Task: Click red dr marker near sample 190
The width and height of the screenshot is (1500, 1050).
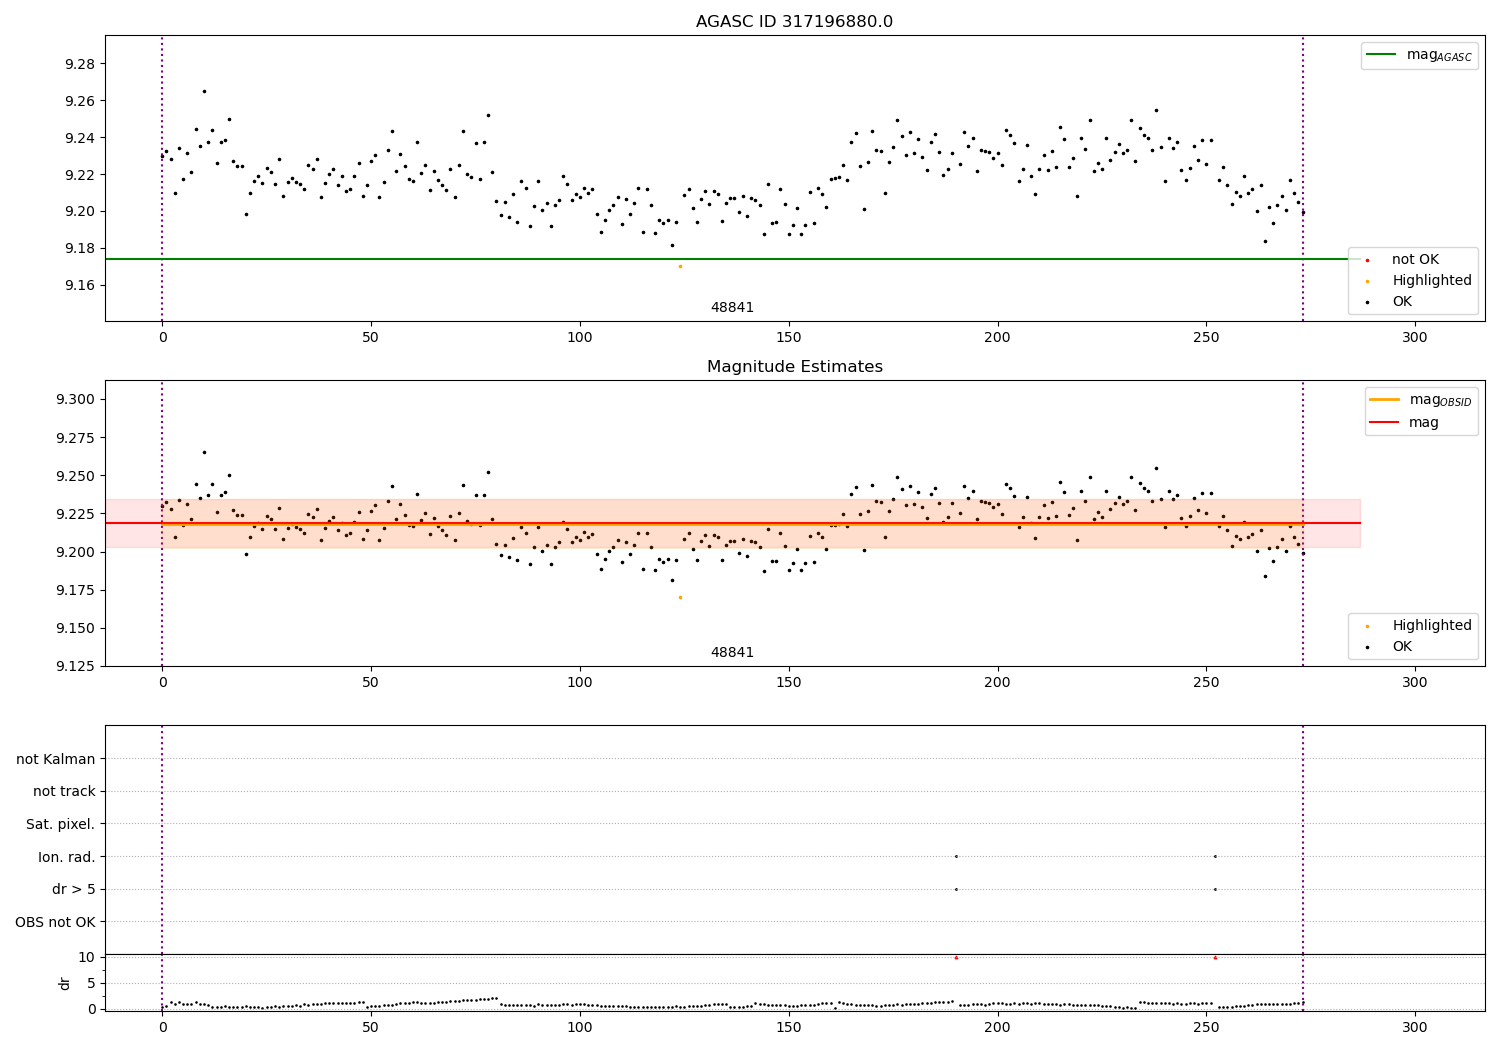Action: (x=956, y=958)
